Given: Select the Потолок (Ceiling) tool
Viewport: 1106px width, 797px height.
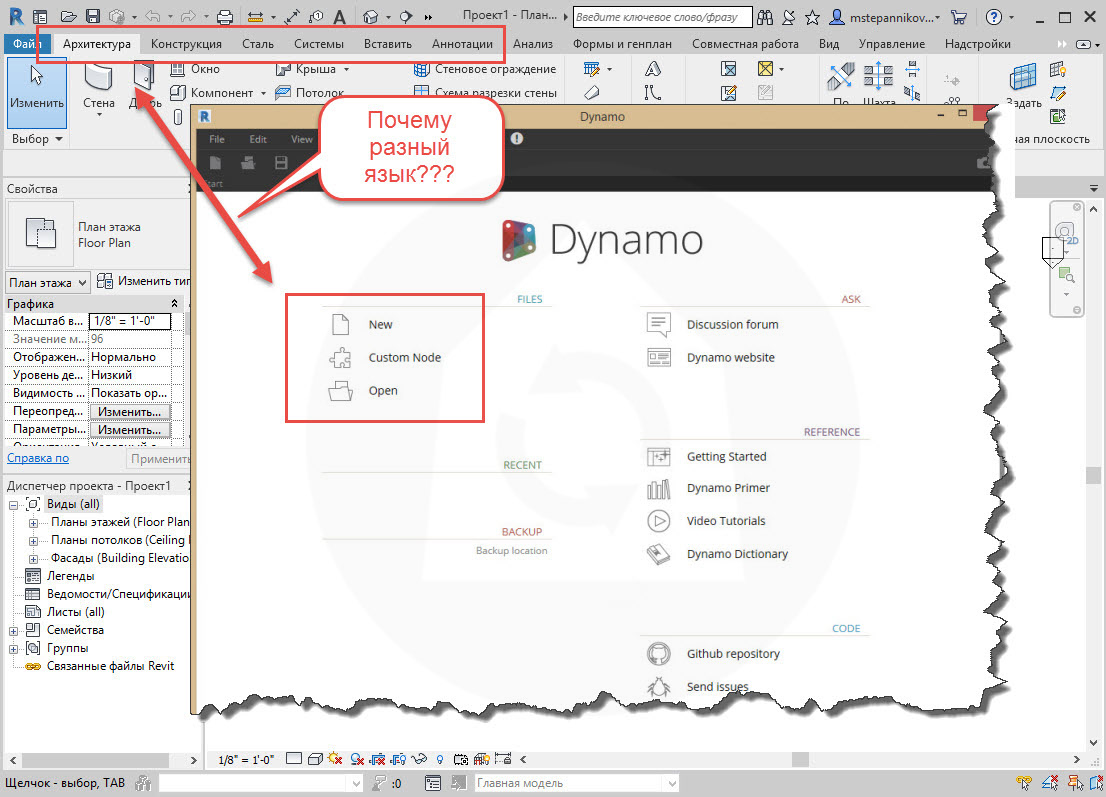Looking at the screenshot, I should [310, 92].
